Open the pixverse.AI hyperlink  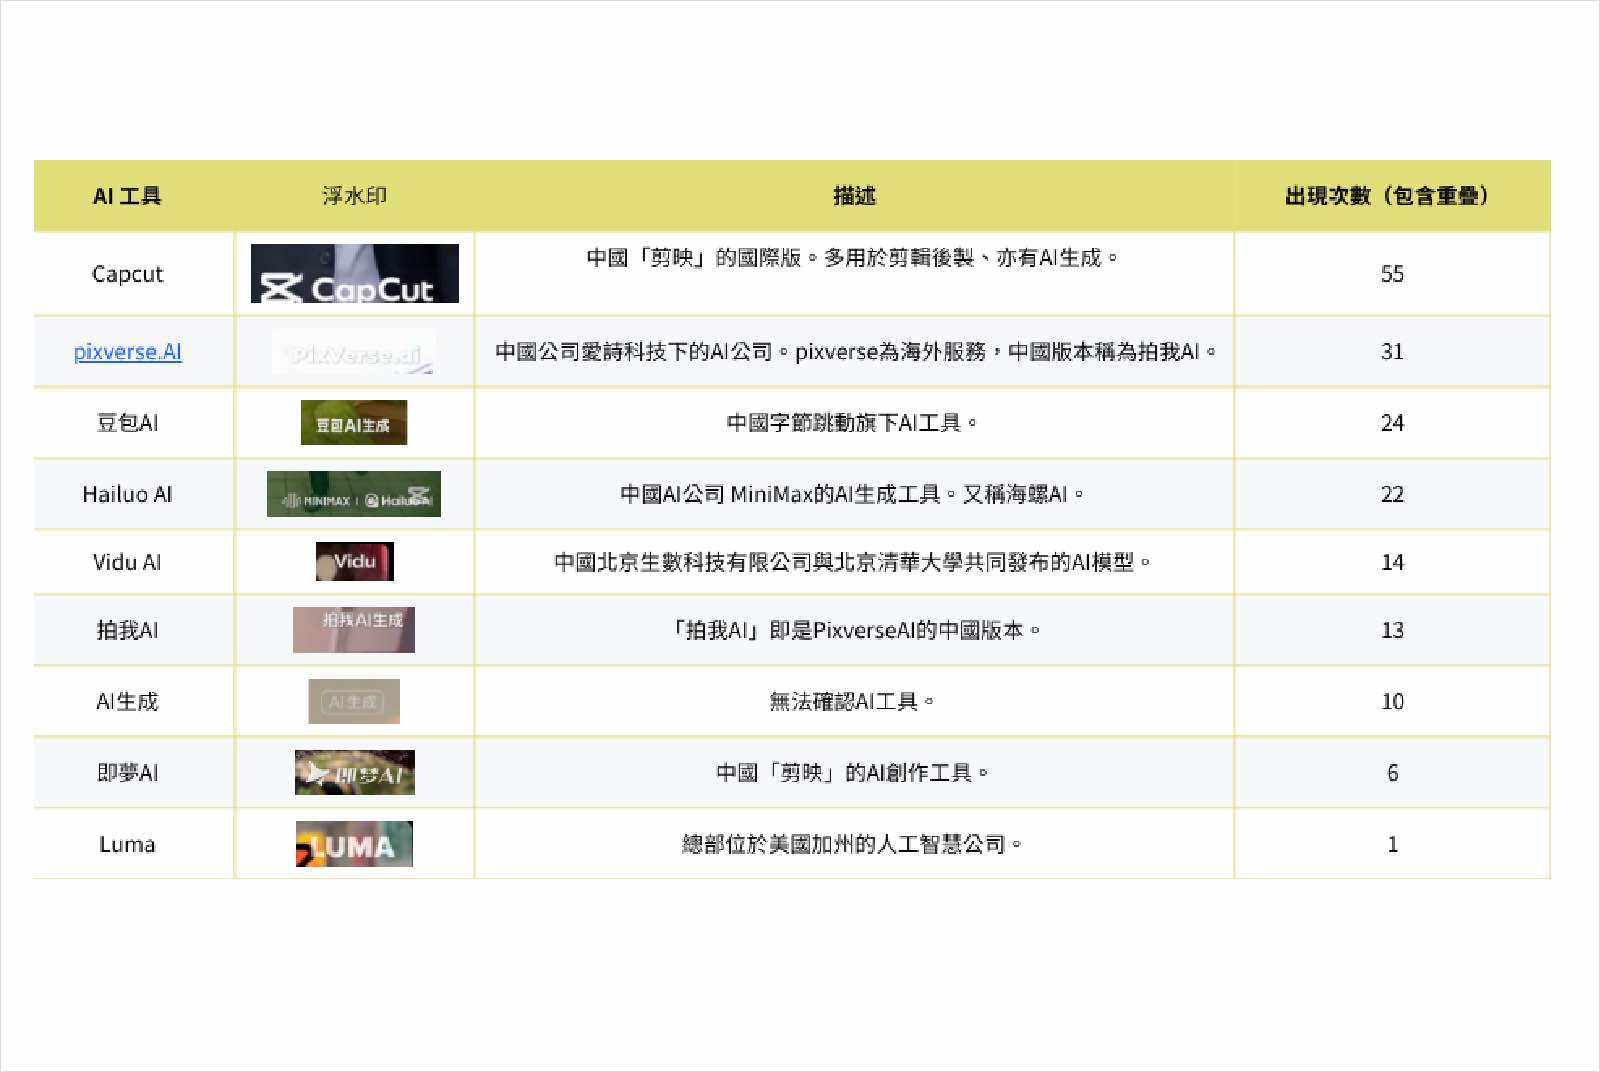pyautogui.click(x=127, y=352)
